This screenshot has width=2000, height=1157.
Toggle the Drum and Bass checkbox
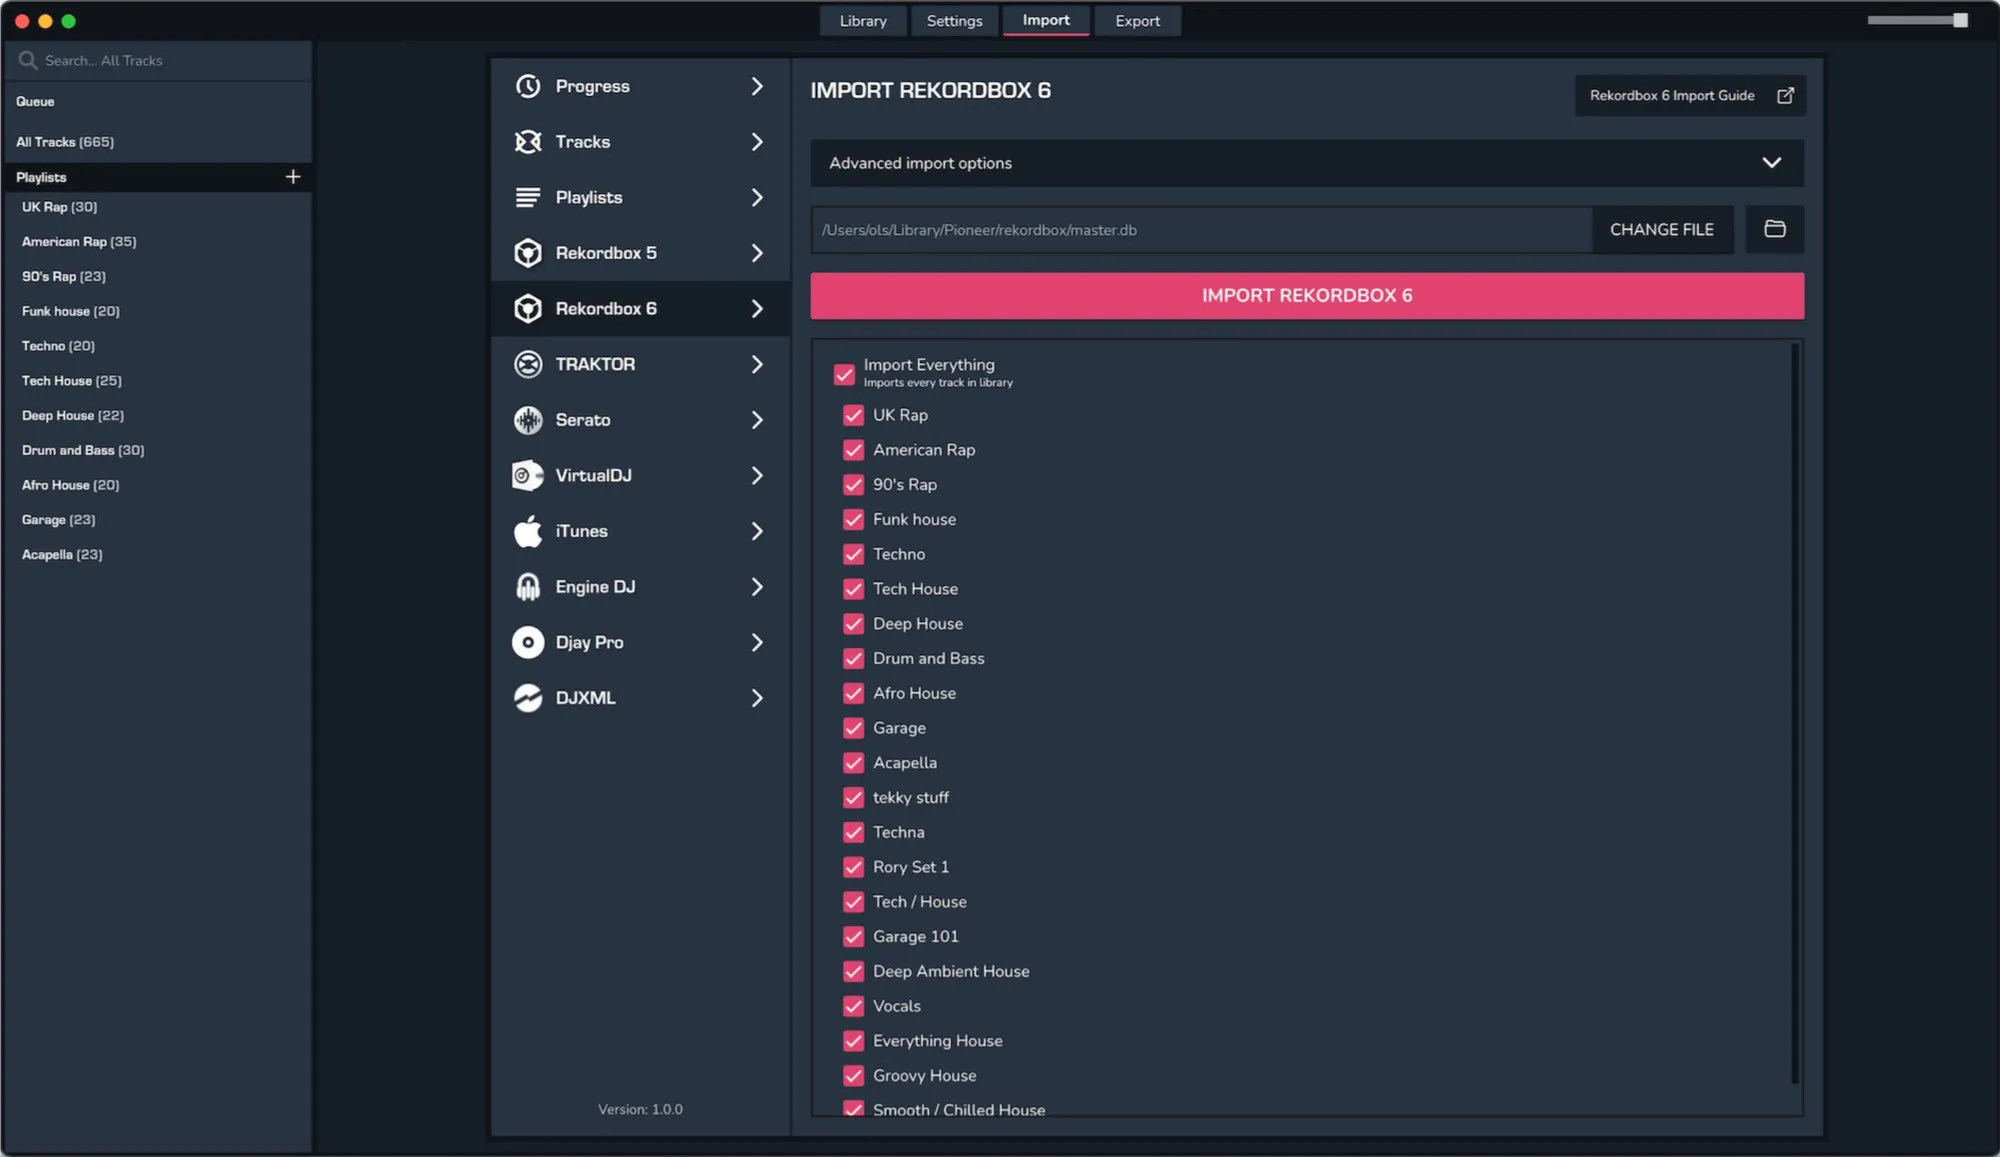coord(853,658)
